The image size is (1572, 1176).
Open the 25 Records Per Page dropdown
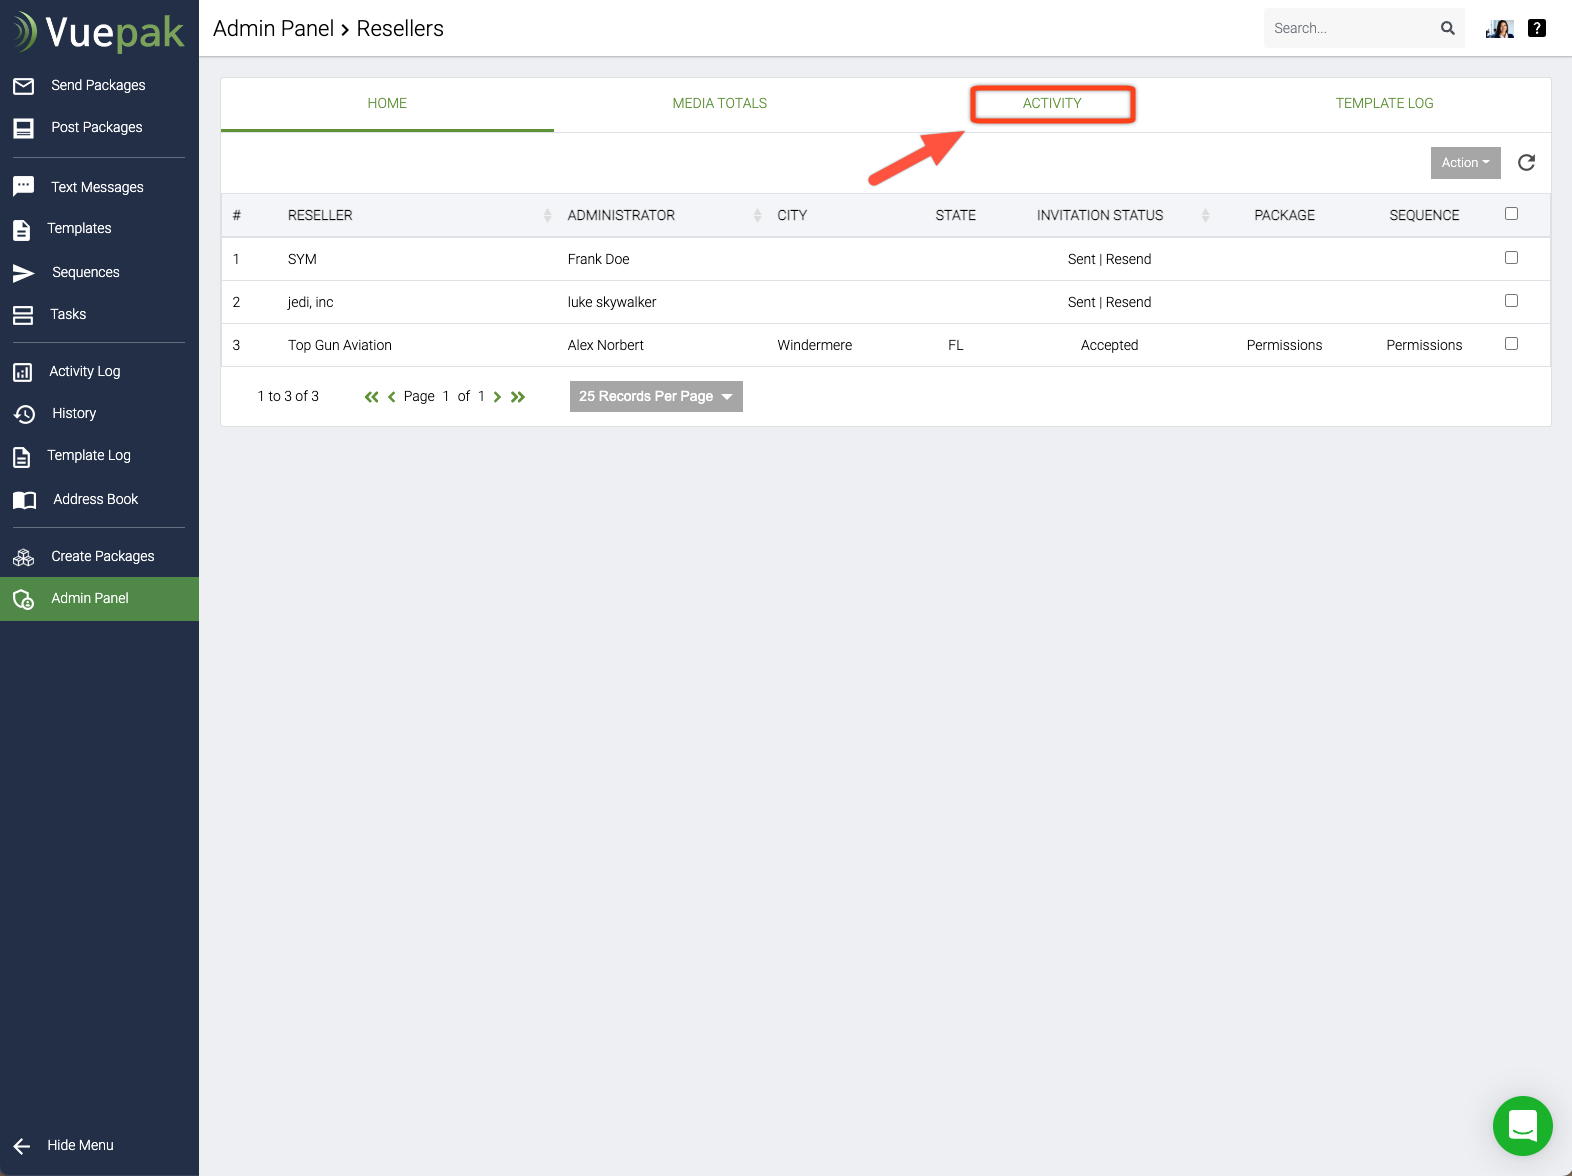656,397
